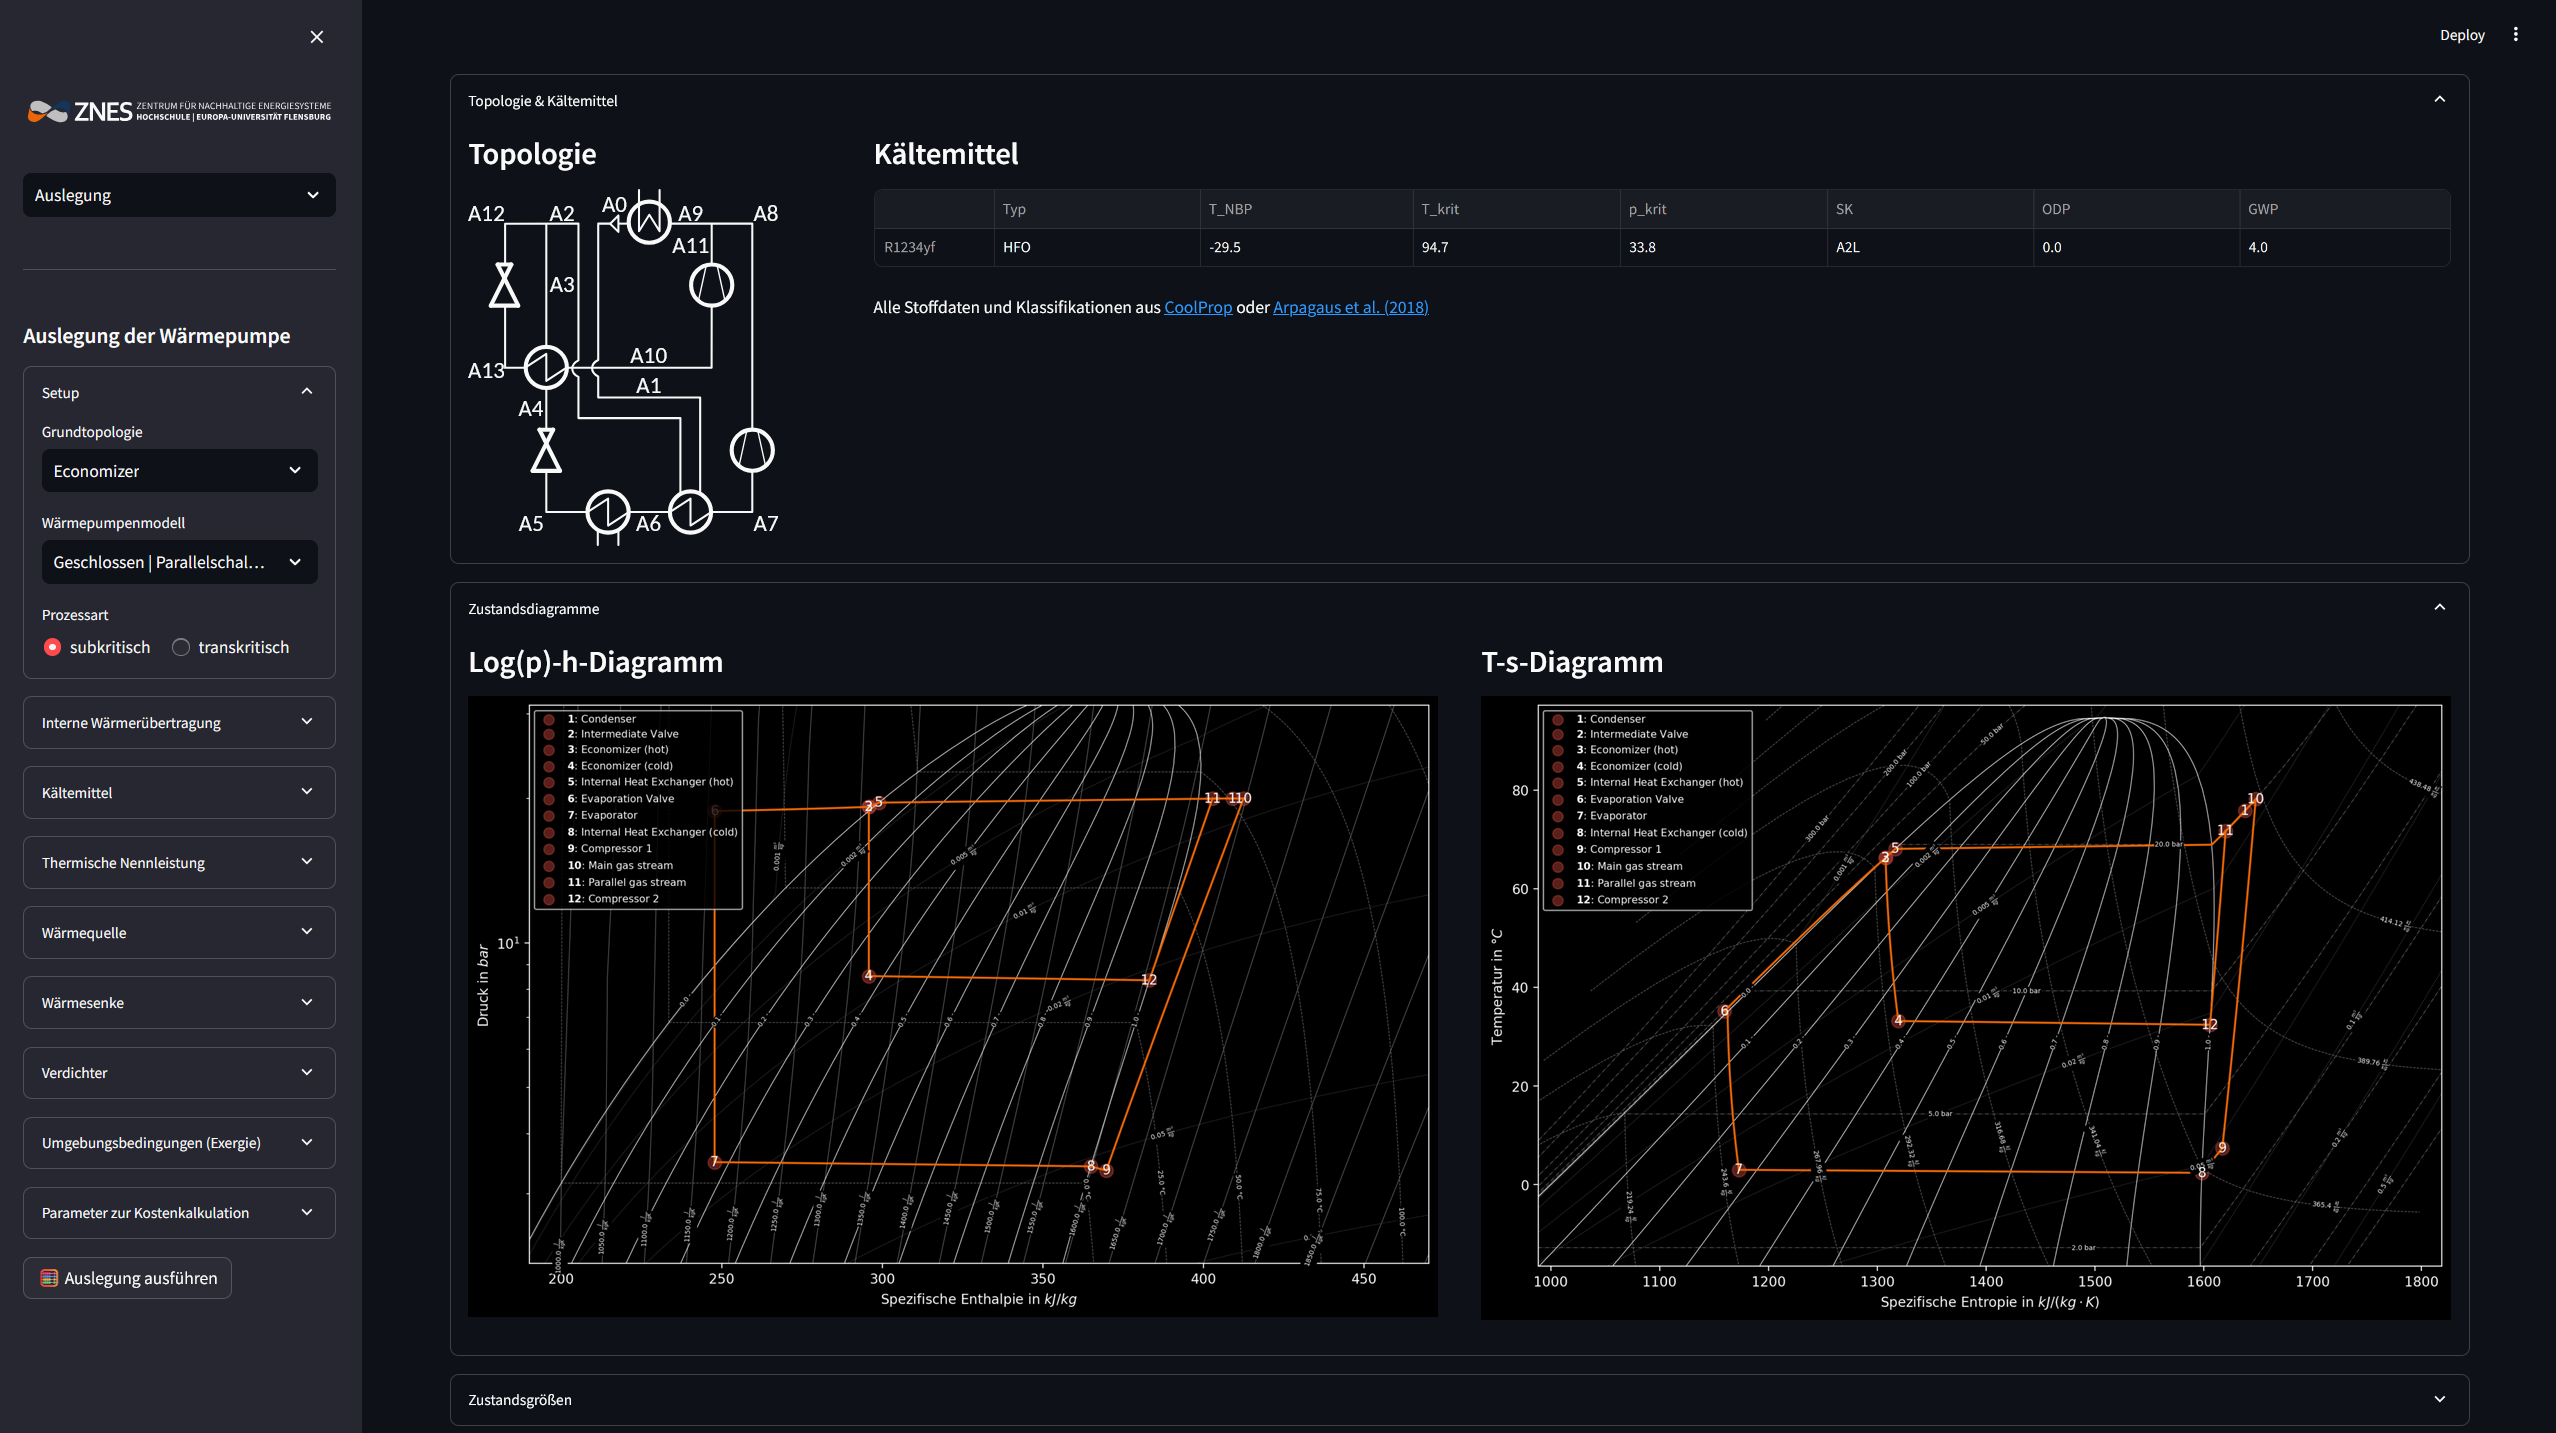Click the table icon on the Auslegung ausführen button

[48, 1277]
